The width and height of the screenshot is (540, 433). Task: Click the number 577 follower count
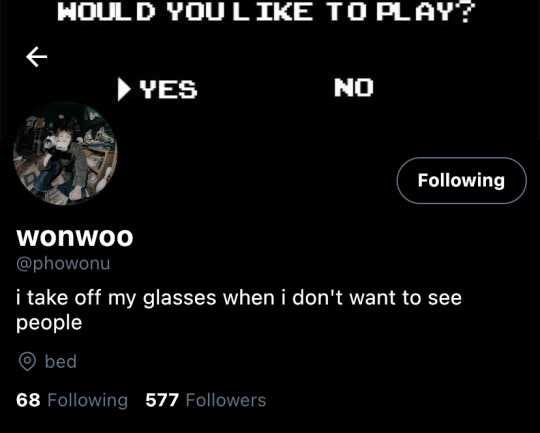[162, 400]
